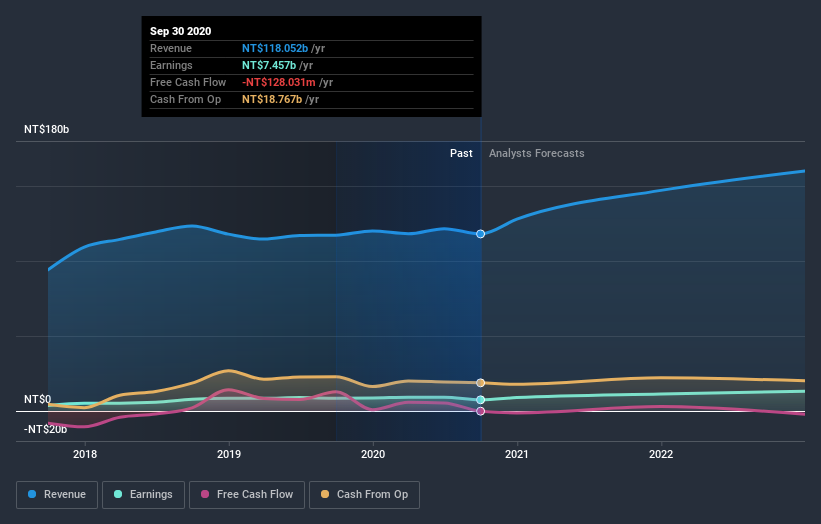Viewport: 821px width, 524px height.
Task: Click the Earnings row label in tooltip
Action: point(171,65)
